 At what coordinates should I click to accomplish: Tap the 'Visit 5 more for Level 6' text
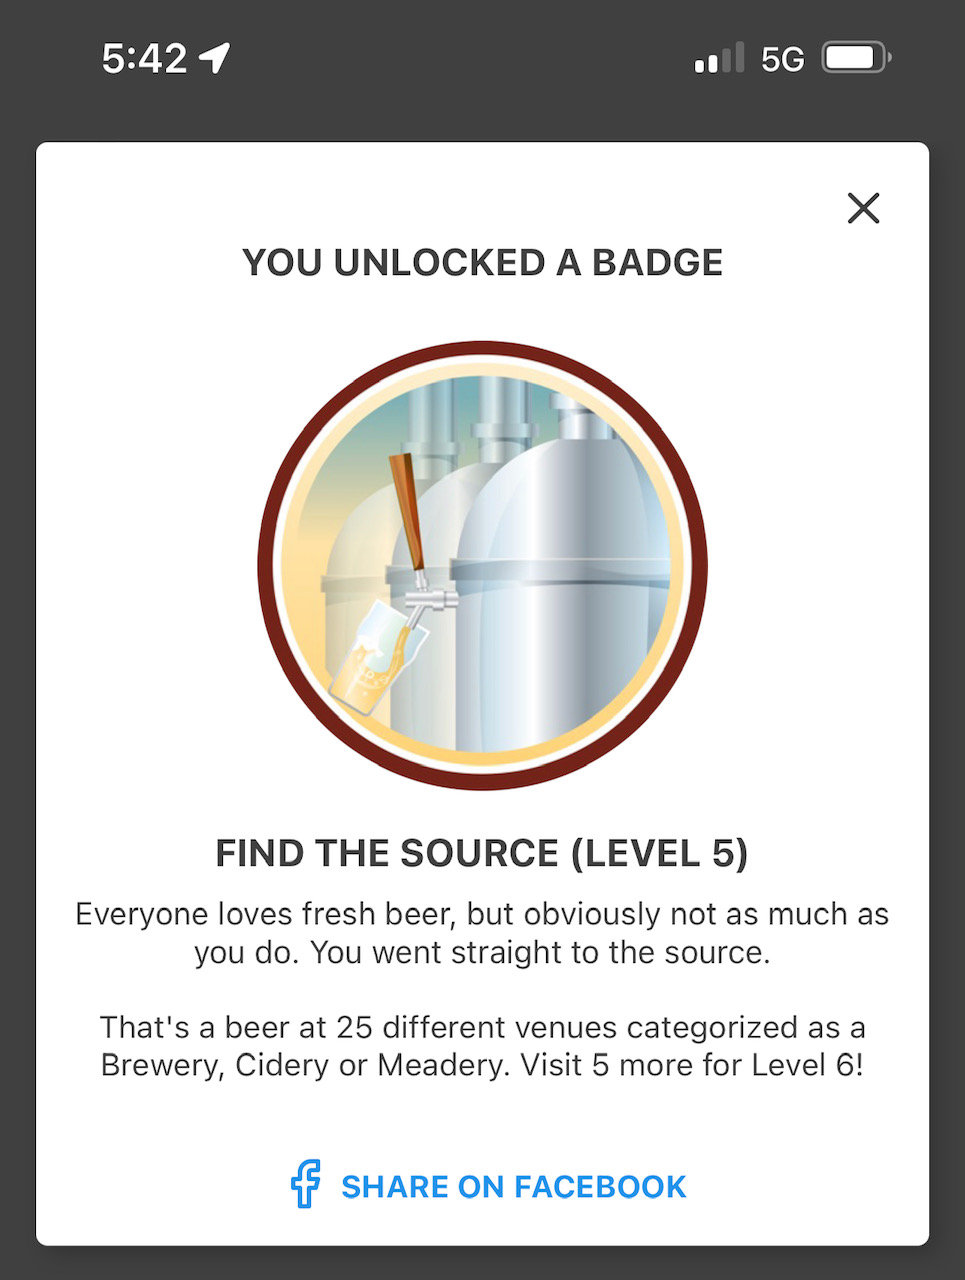[x=727, y=1065]
